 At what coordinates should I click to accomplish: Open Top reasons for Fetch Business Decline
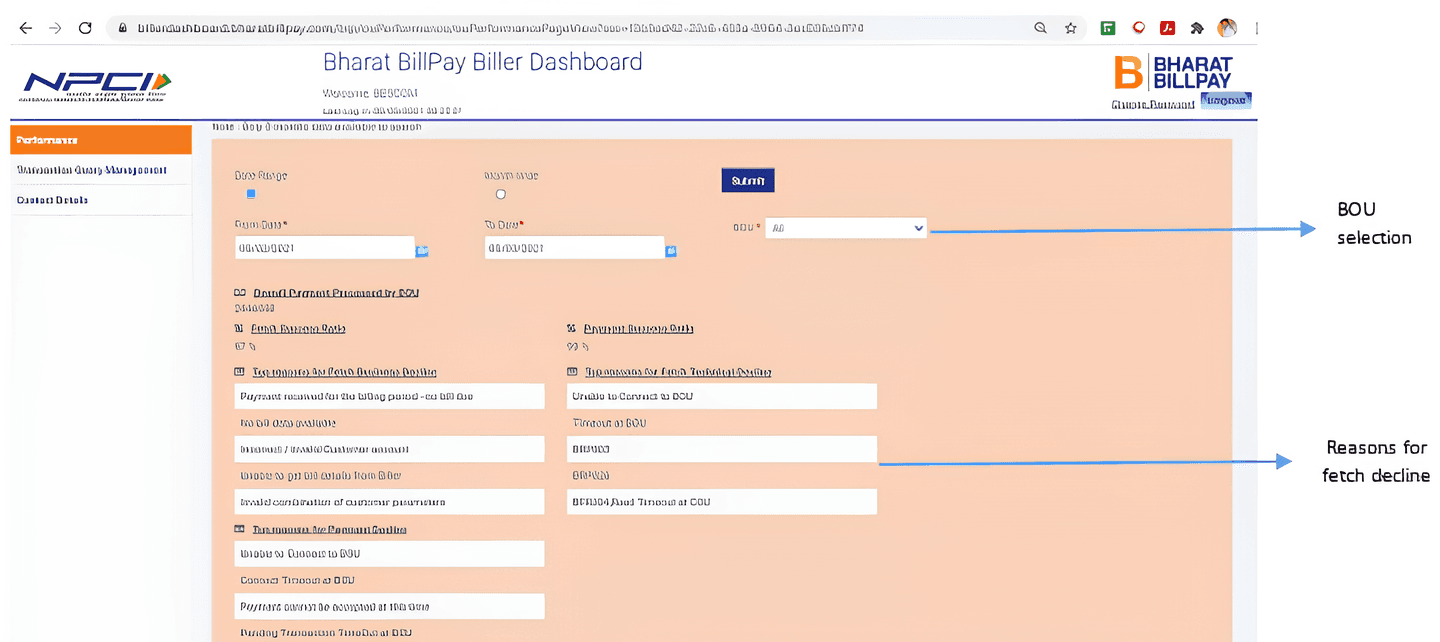pyautogui.click(x=345, y=372)
